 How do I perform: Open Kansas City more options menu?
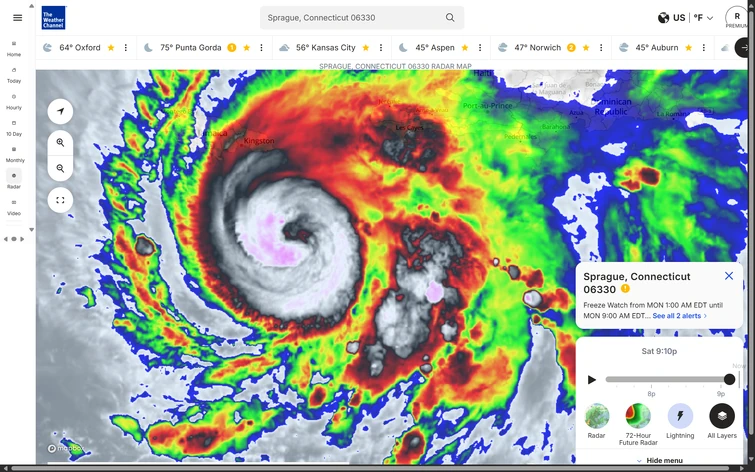tap(381, 47)
